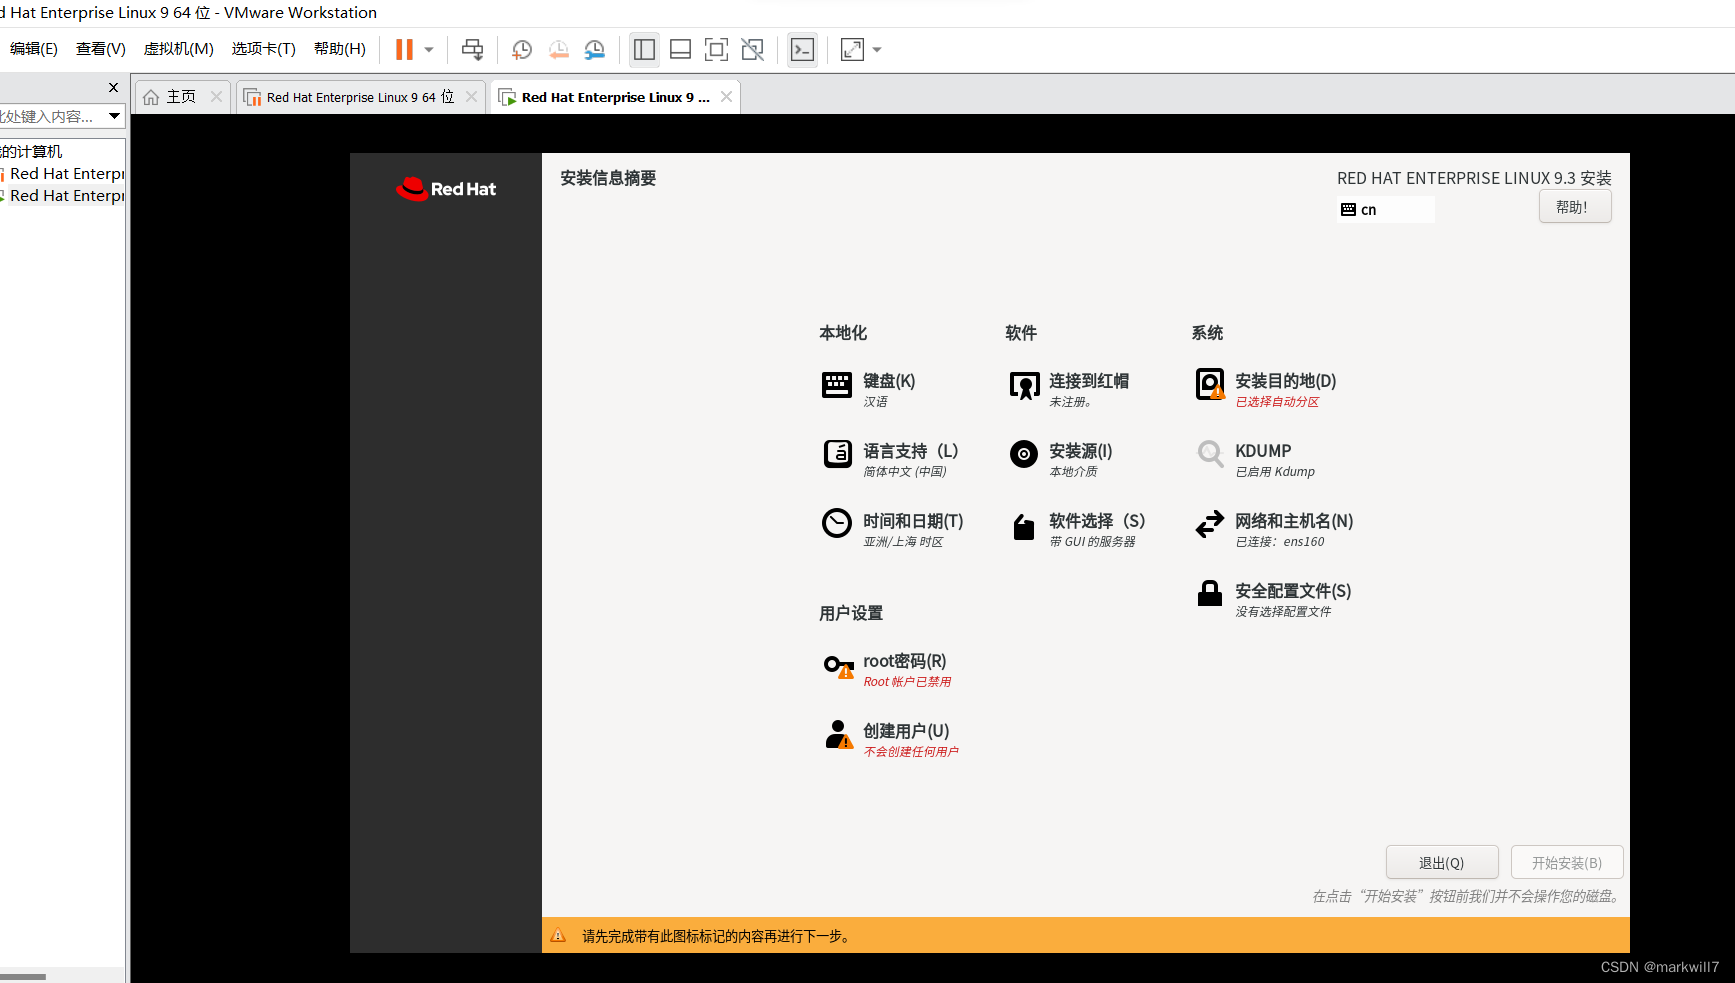1735x983 pixels.
Task: Open the 选项卡(T) menu
Action: click(264, 49)
